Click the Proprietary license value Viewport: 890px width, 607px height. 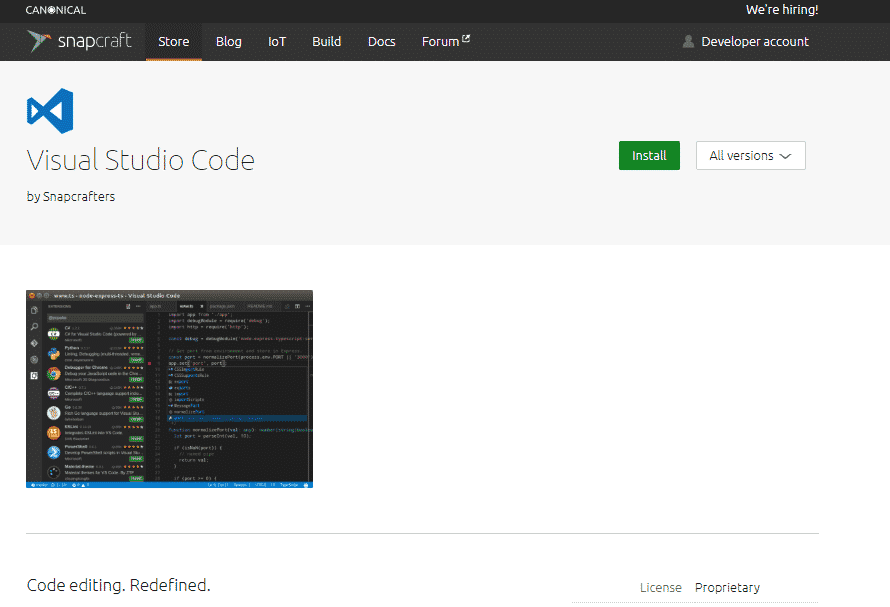coord(727,588)
